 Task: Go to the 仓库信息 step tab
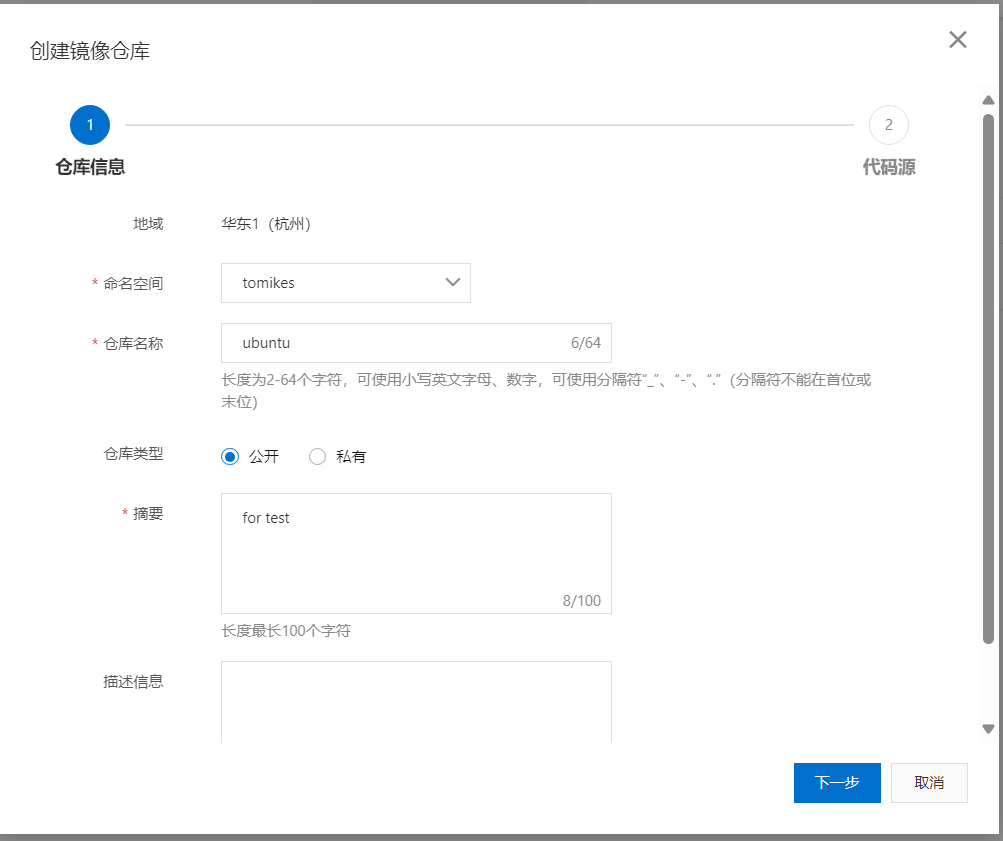(x=90, y=167)
